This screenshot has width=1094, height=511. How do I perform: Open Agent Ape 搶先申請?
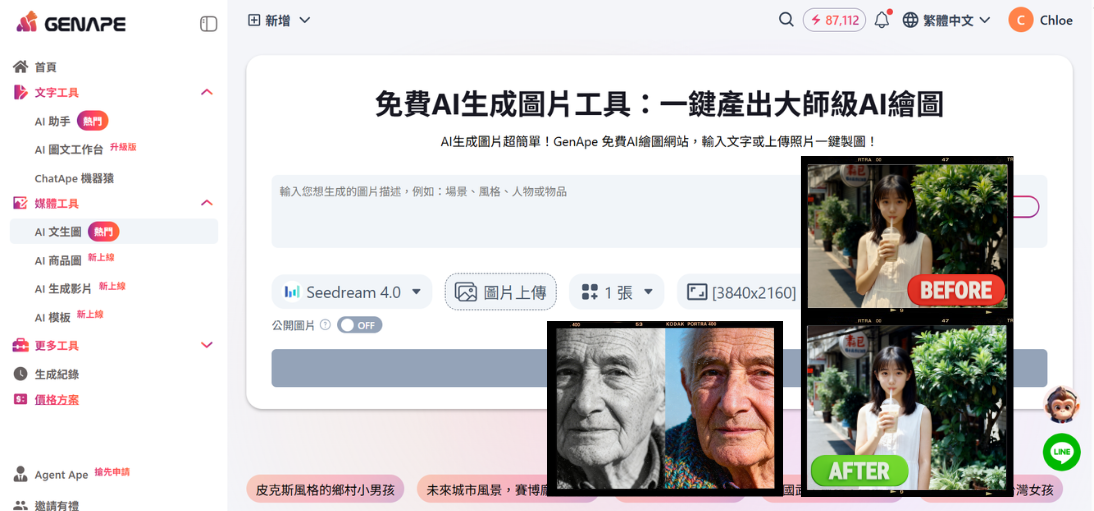point(82,474)
